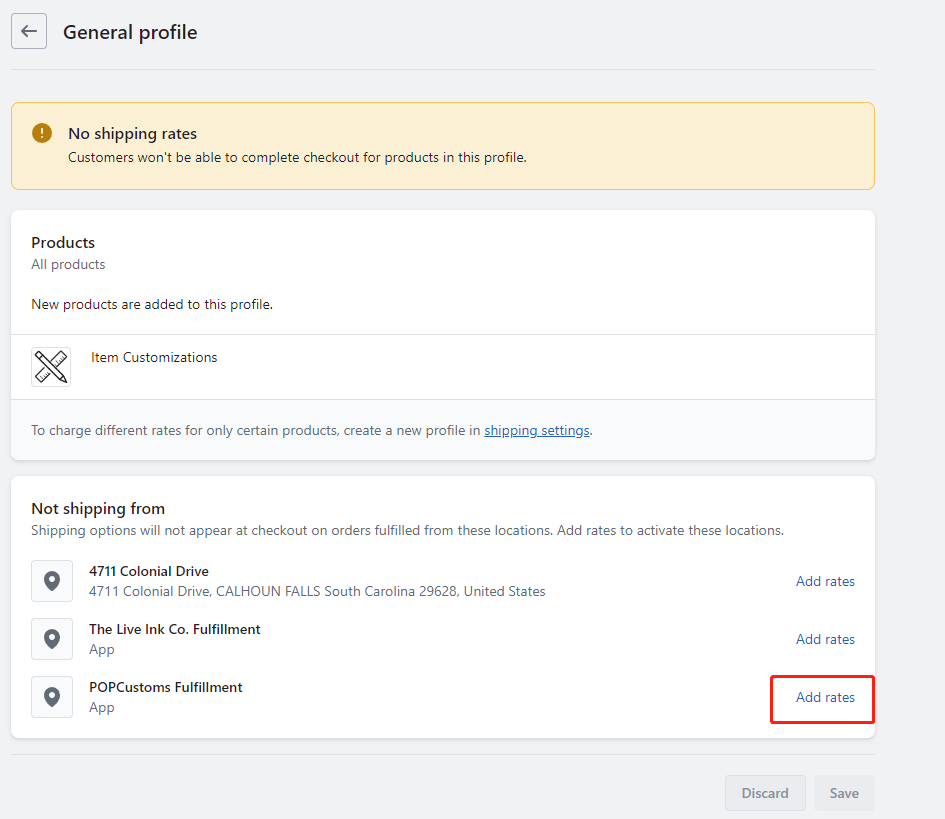Click the 4711 Colonial Drive location name
The width and height of the screenshot is (945, 819).
pyautogui.click(x=149, y=571)
